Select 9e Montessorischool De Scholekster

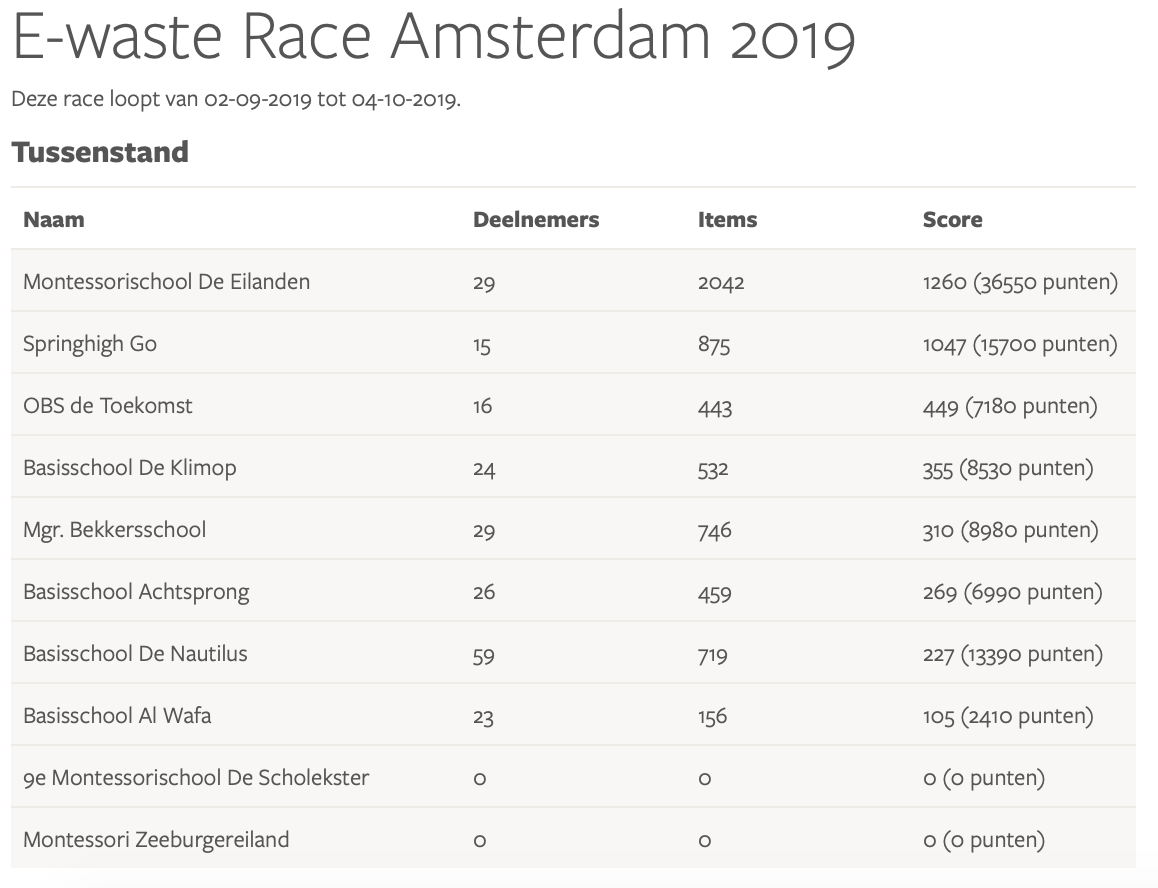point(196,778)
